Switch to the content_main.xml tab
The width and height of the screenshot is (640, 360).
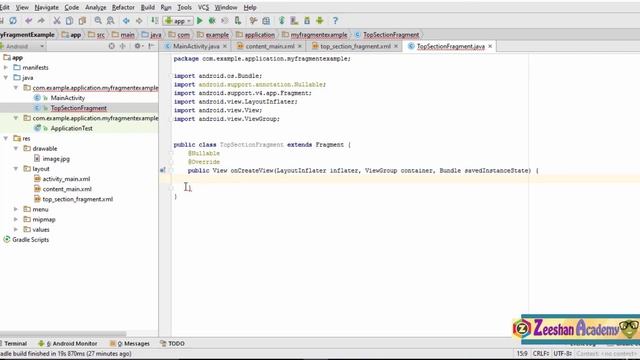pos(270,46)
